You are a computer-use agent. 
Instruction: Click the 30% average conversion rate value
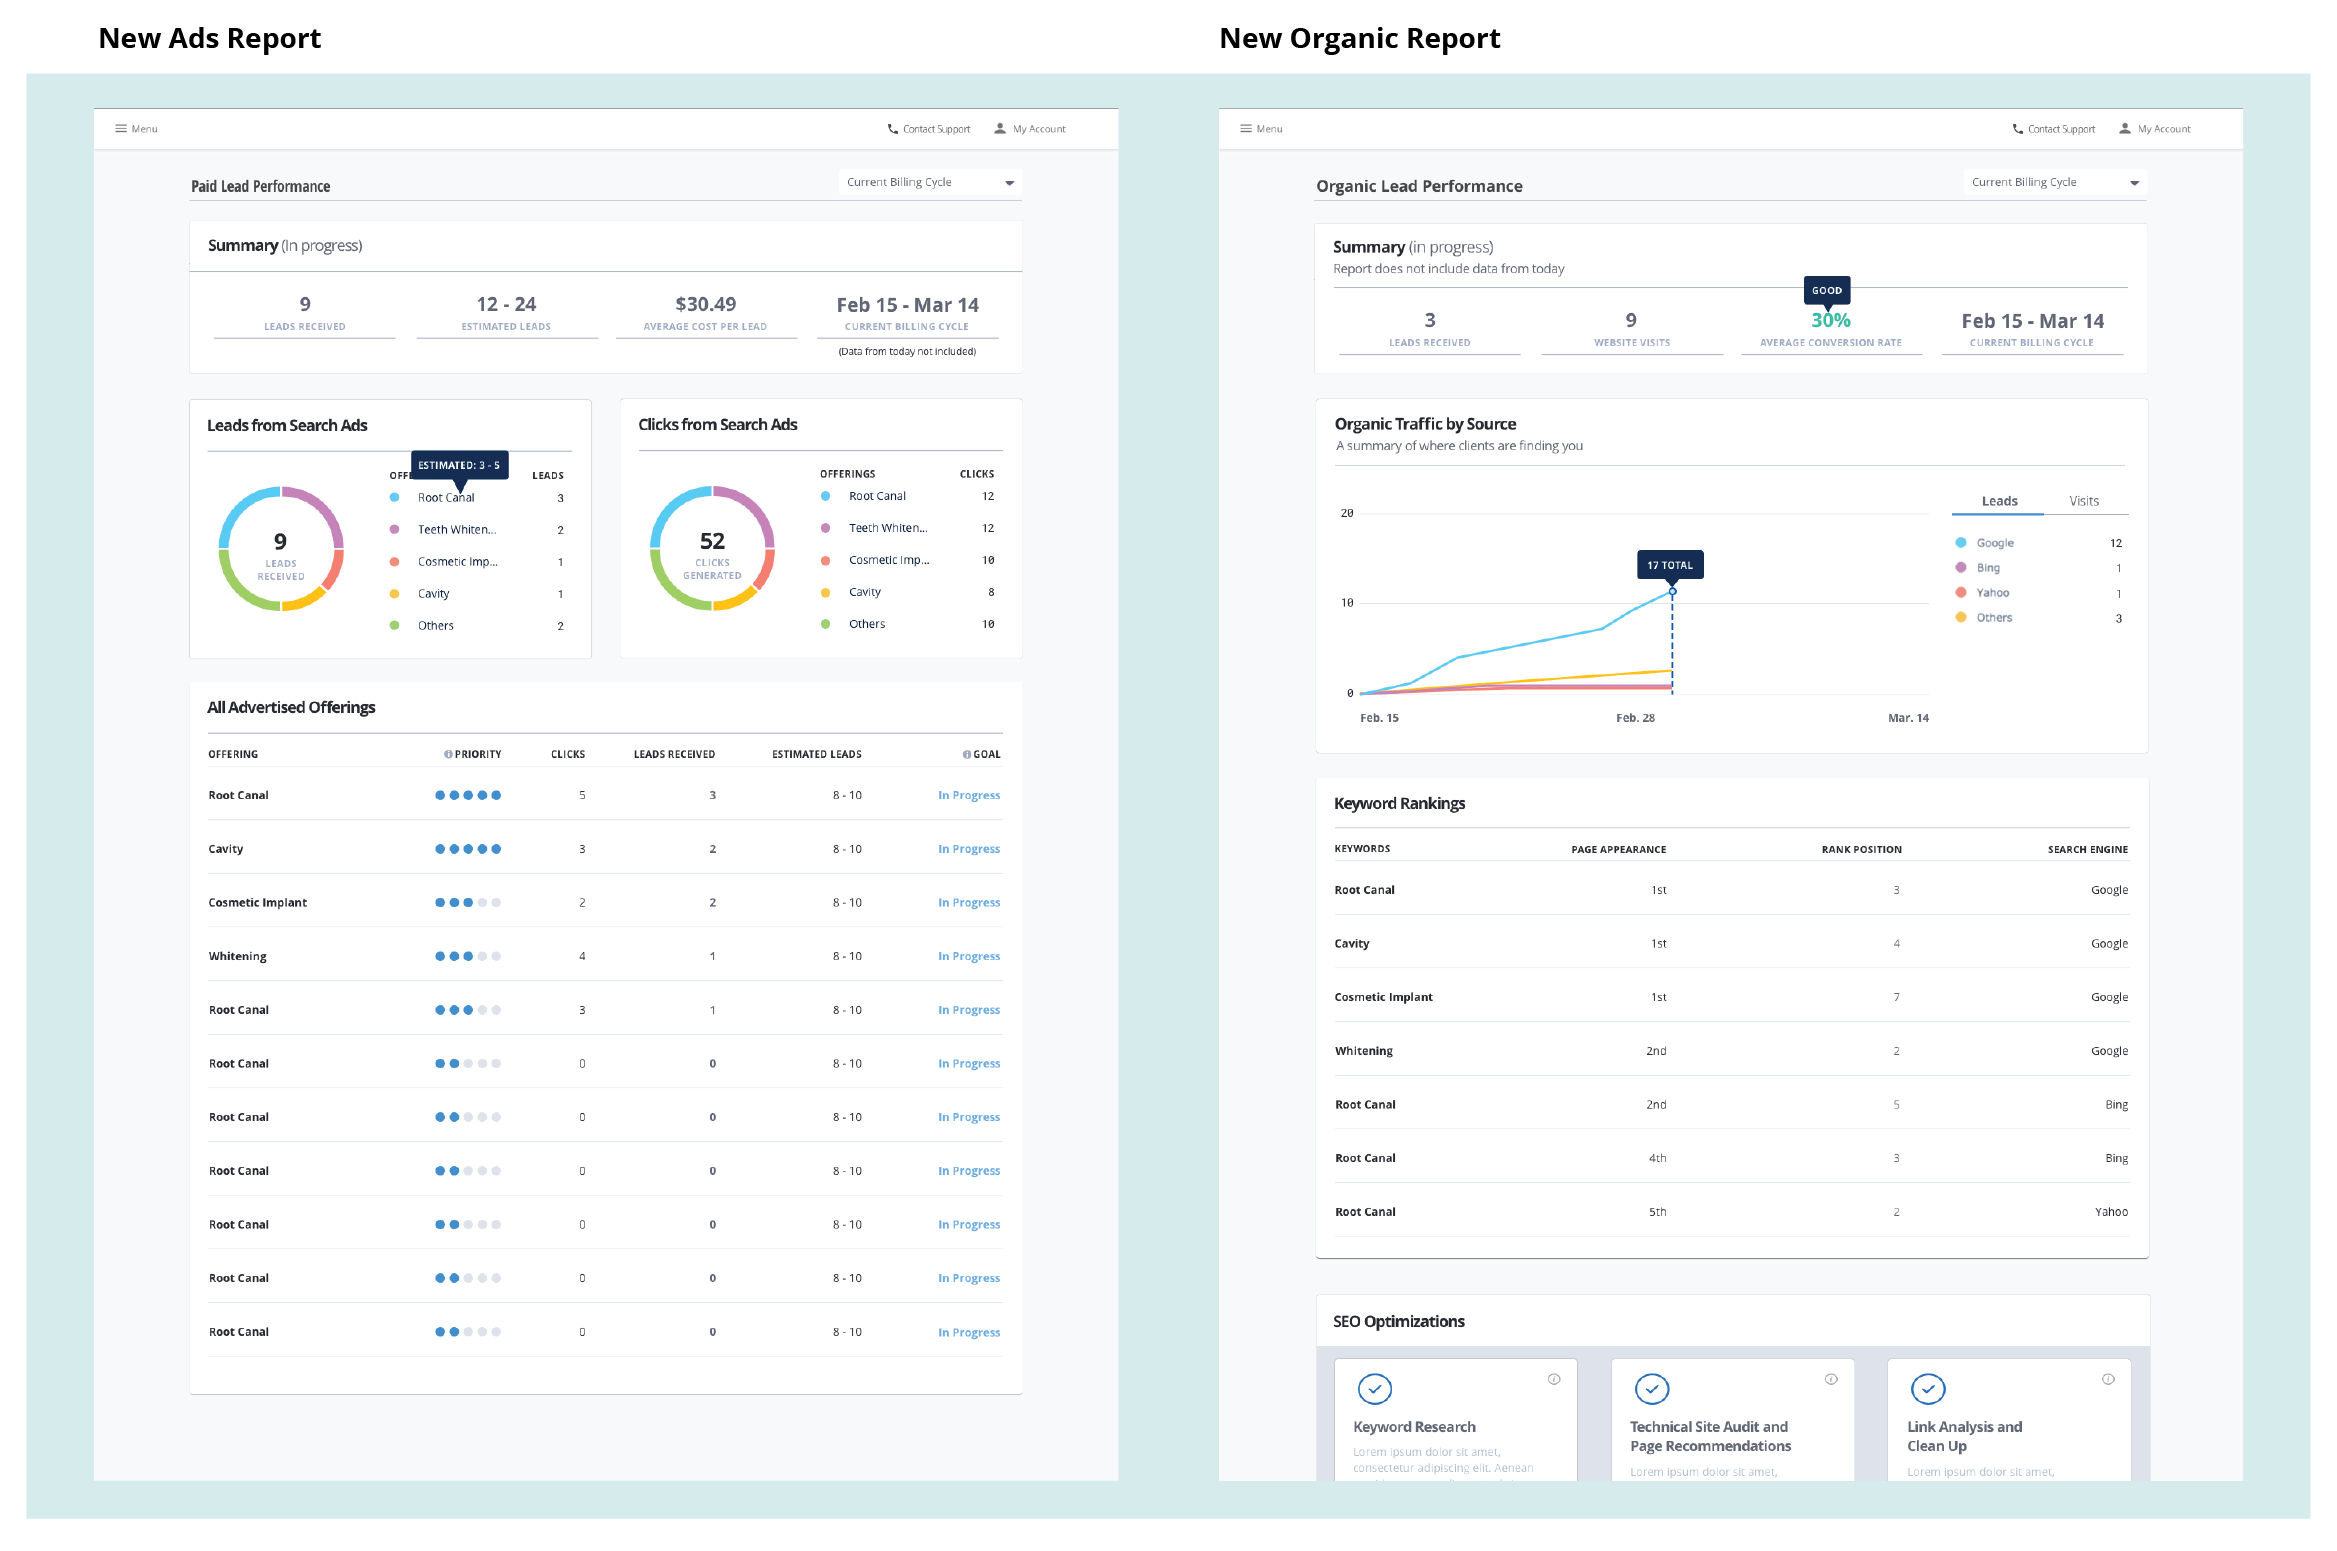tap(1831, 321)
